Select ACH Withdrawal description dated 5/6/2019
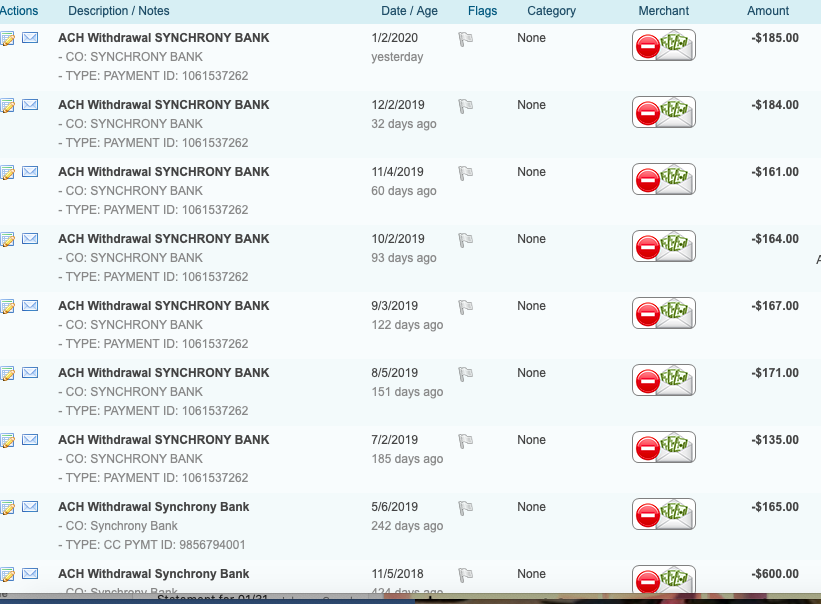Screen dimensions: 821x604 click(x=153, y=507)
